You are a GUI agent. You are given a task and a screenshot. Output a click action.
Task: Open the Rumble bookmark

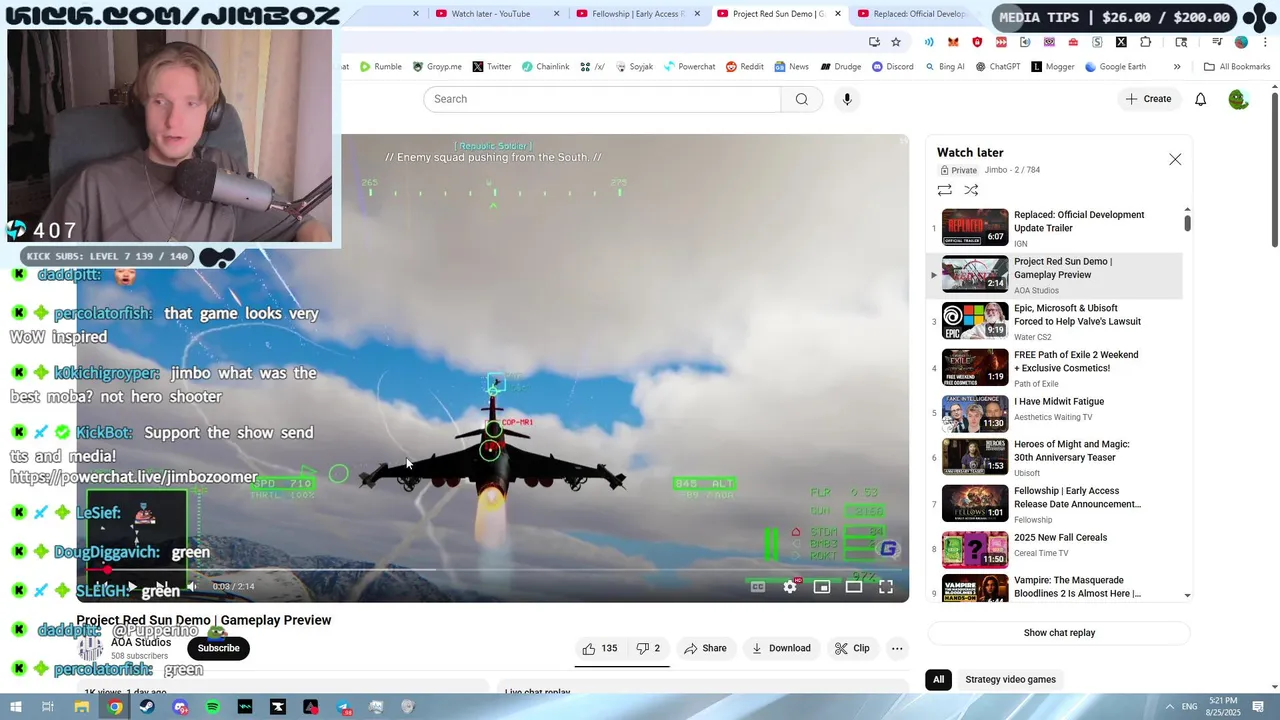click(x=380, y=67)
